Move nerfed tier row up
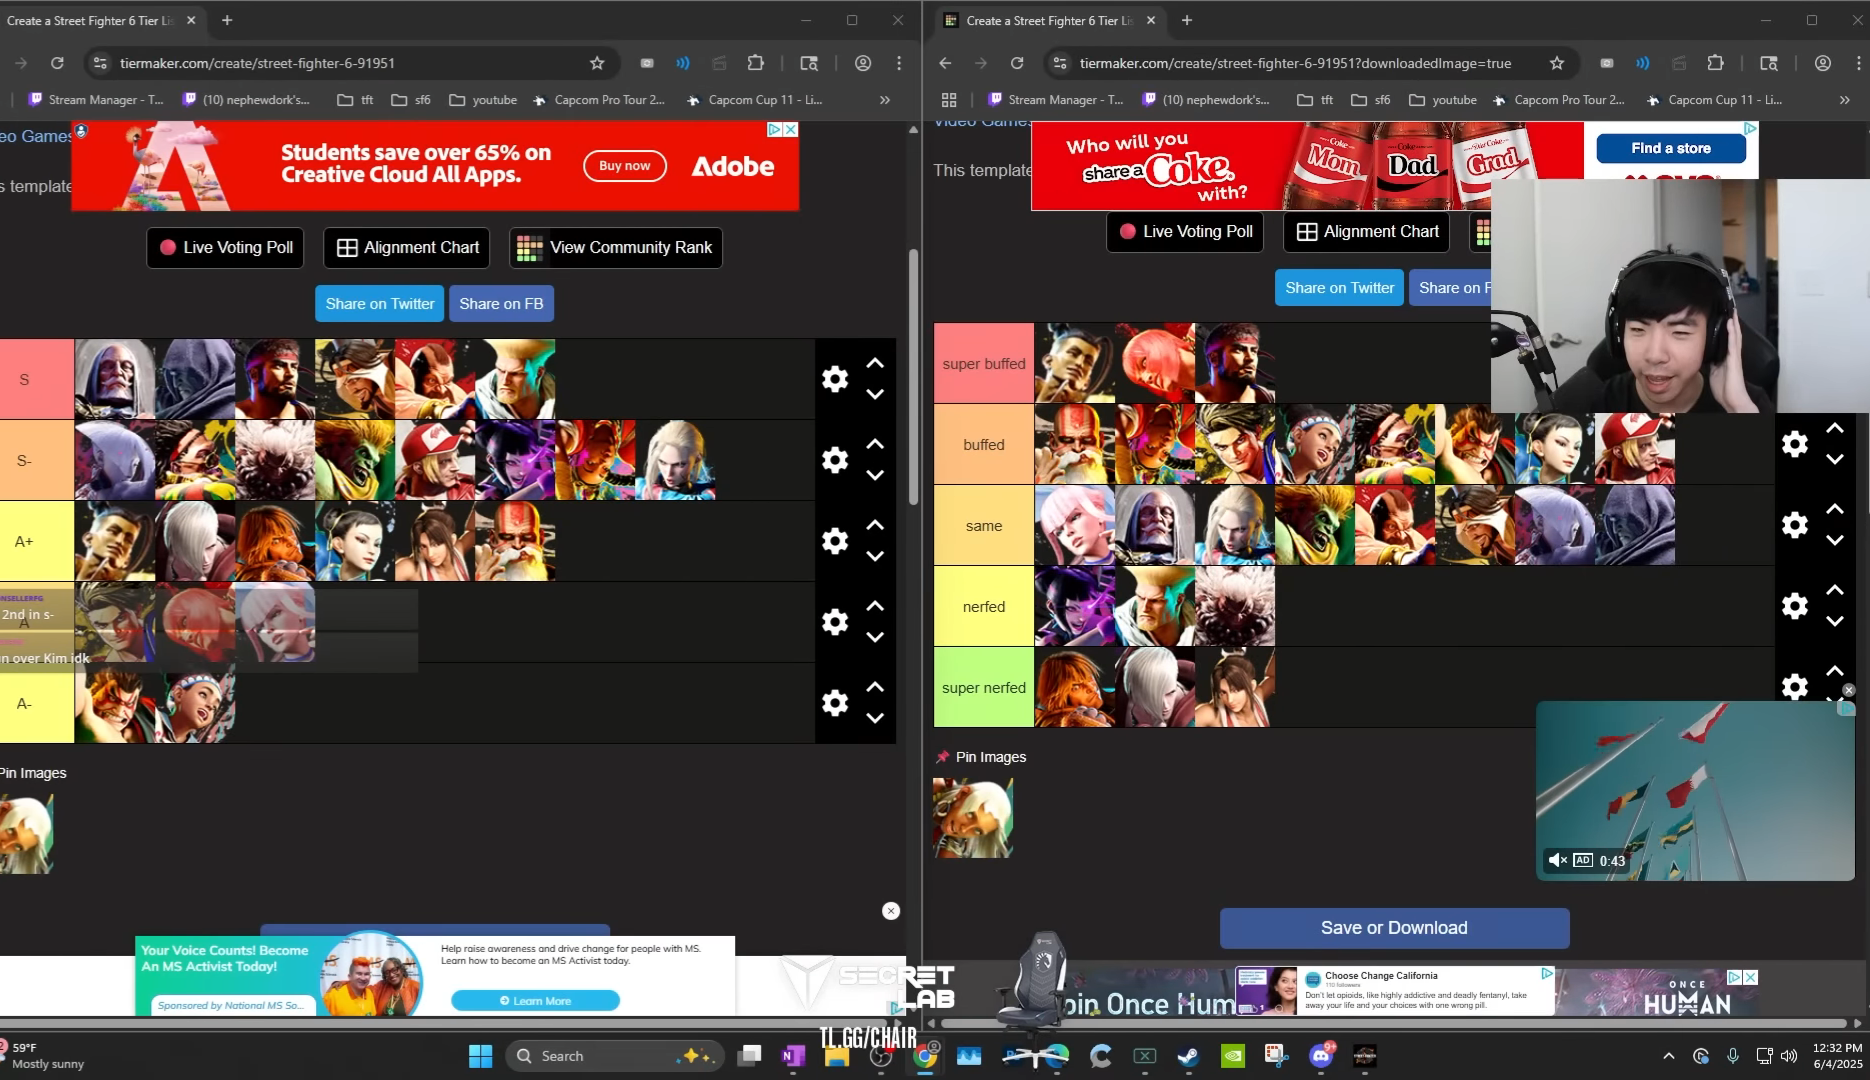 click(x=1835, y=590)
